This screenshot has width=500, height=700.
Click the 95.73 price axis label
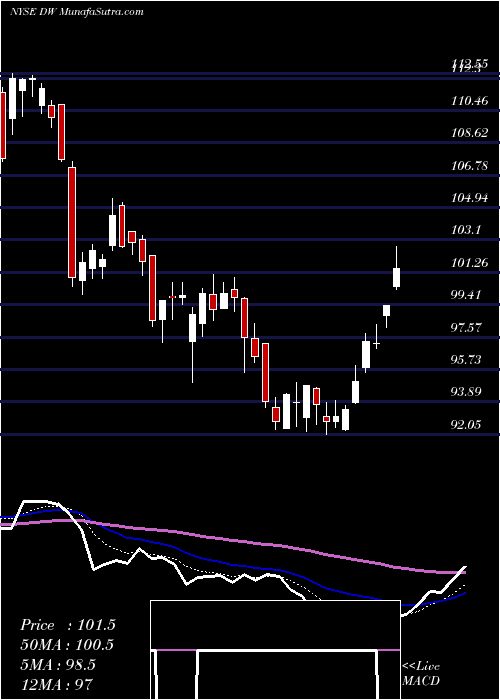coord(467,360)
